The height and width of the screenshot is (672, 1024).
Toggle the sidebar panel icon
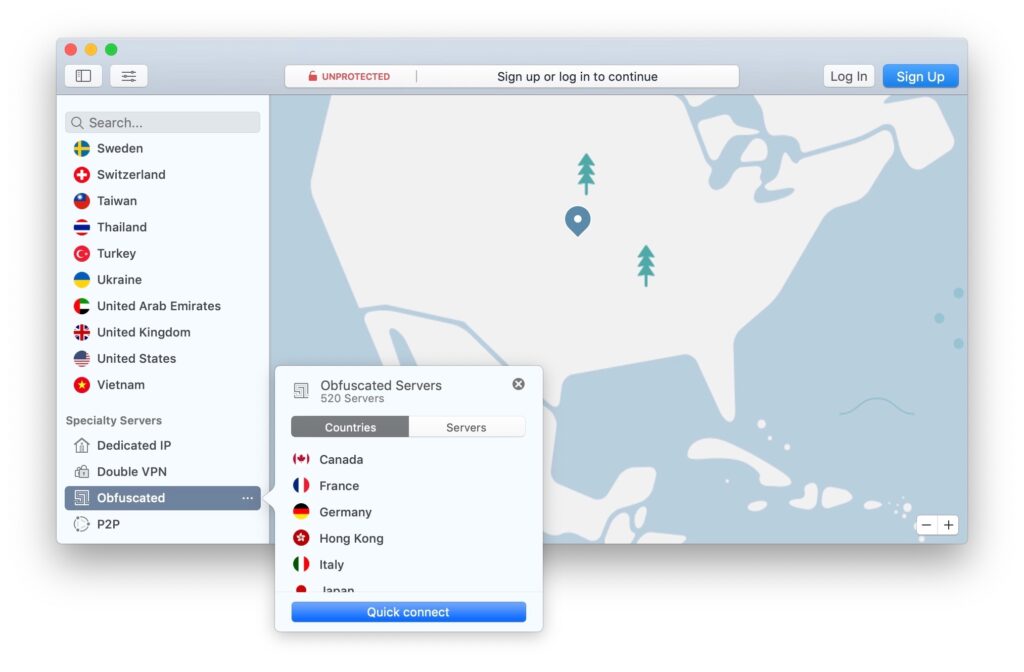tap(83, 76)
